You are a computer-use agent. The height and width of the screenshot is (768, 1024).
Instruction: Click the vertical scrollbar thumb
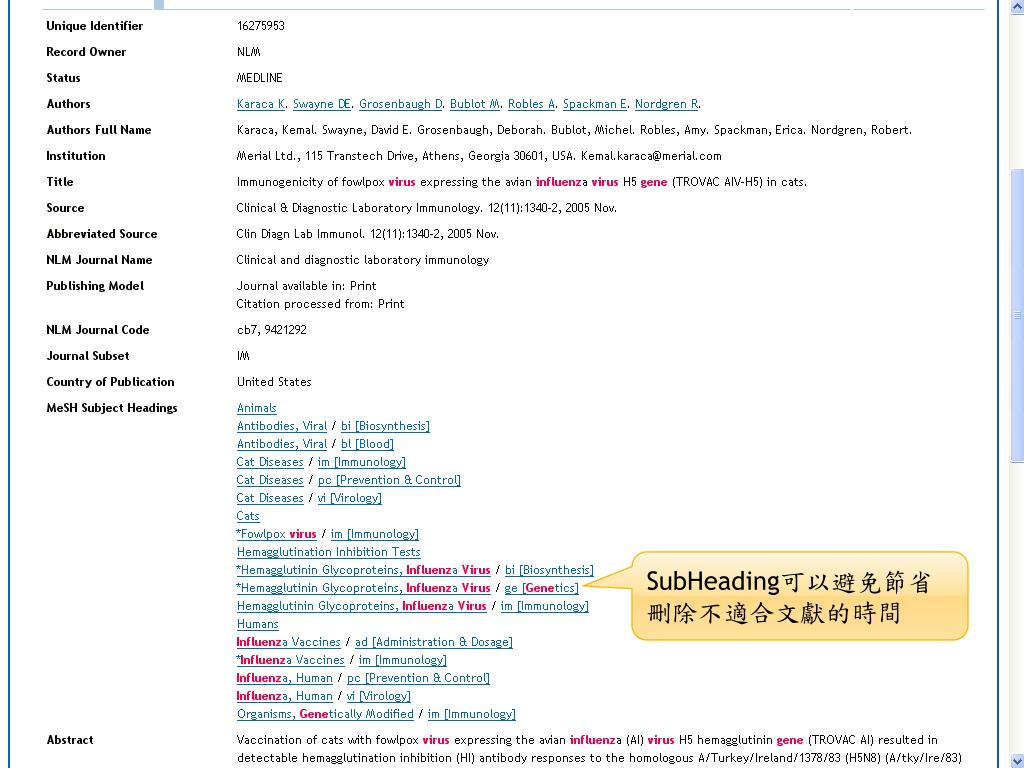click(x=1017, y=315)
